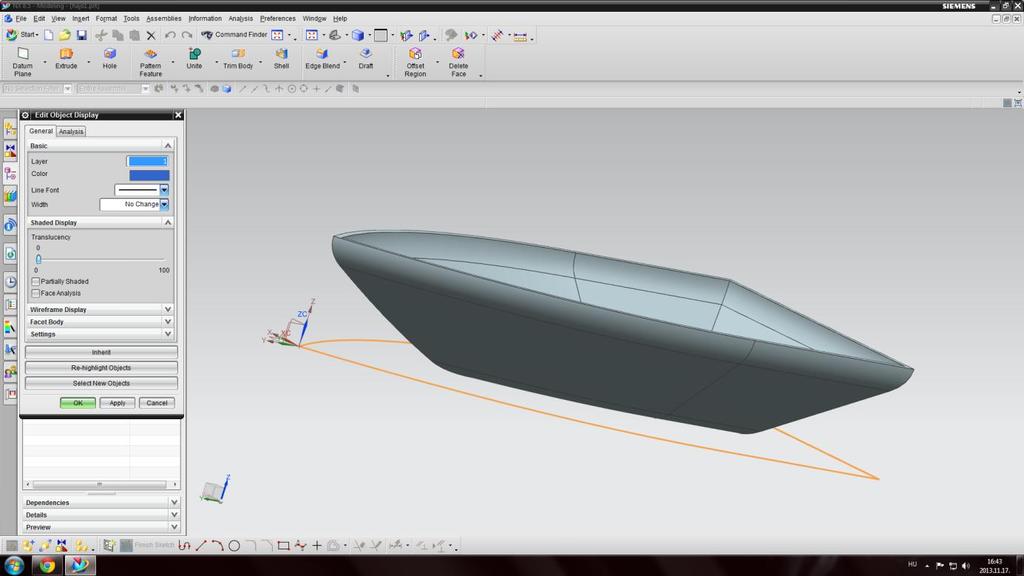This screenshot has height=576, width=1024.
Task: Expand the Facet Body section
Action: (x=168, y=322)
